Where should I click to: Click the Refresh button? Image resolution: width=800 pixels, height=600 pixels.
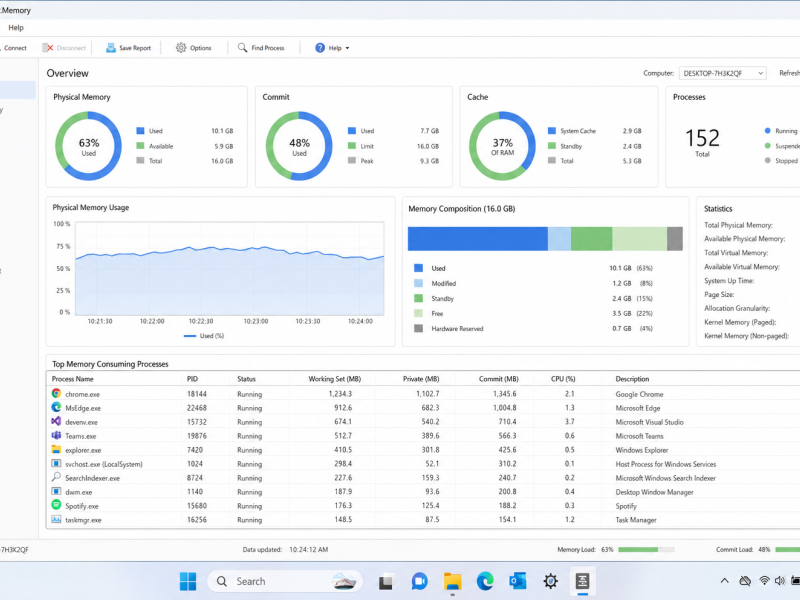(789, 73)
